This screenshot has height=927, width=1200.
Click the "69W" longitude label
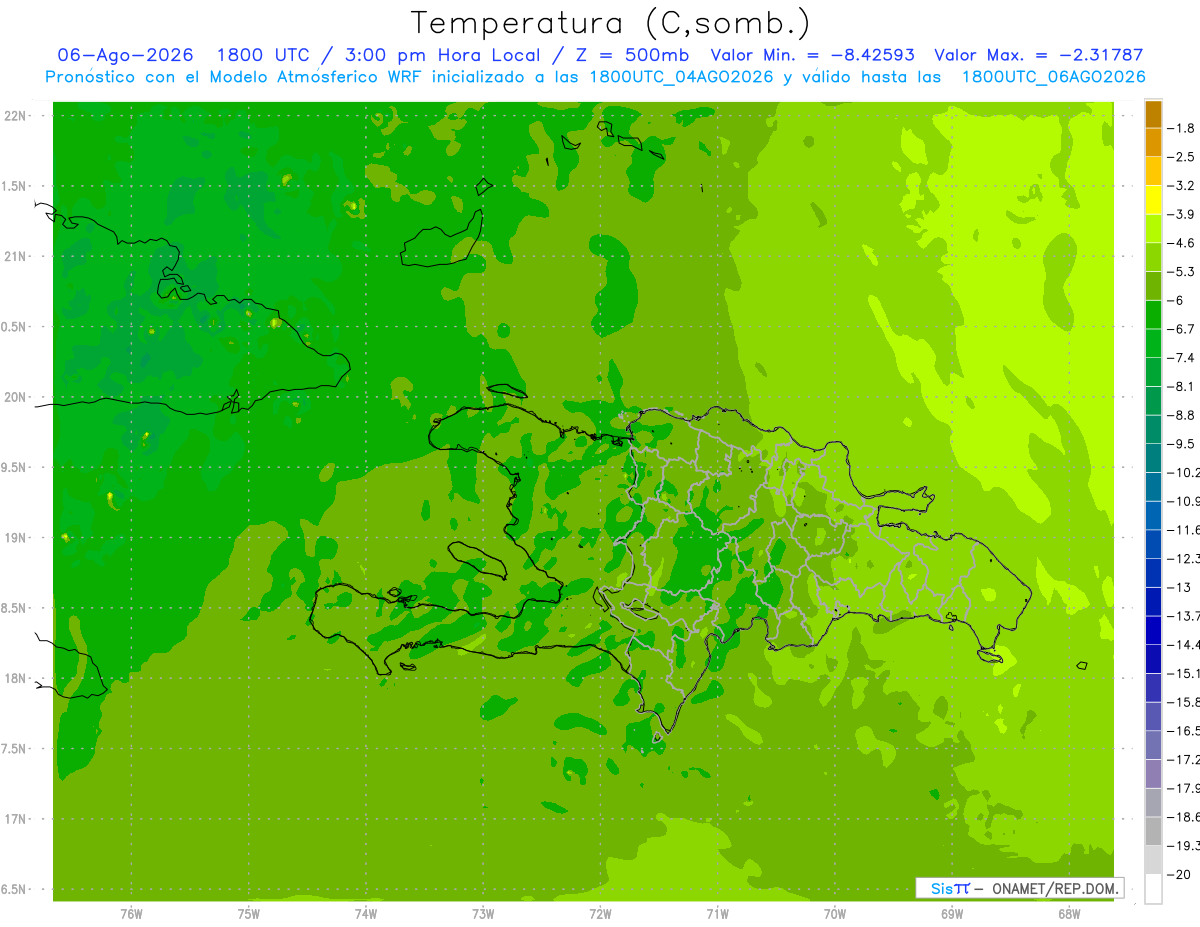[x=952, y=913]
